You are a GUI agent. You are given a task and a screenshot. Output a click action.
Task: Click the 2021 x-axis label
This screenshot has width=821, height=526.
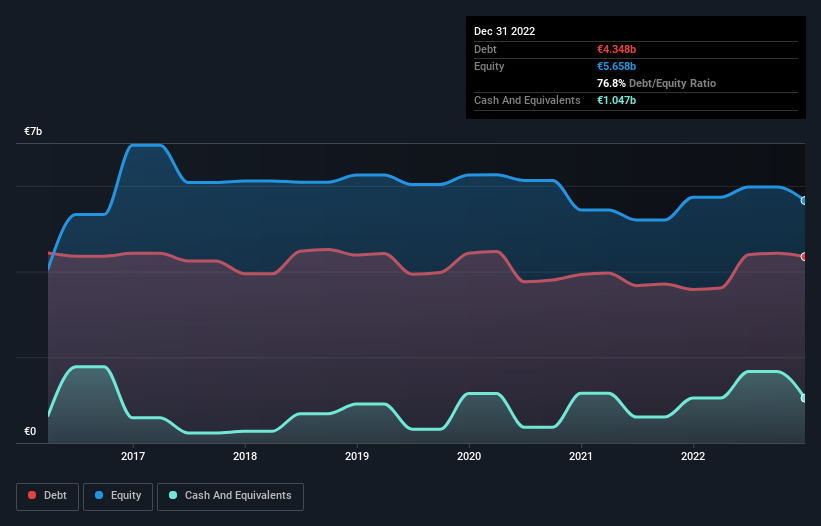pyautogui.click(x=581, y=456)
